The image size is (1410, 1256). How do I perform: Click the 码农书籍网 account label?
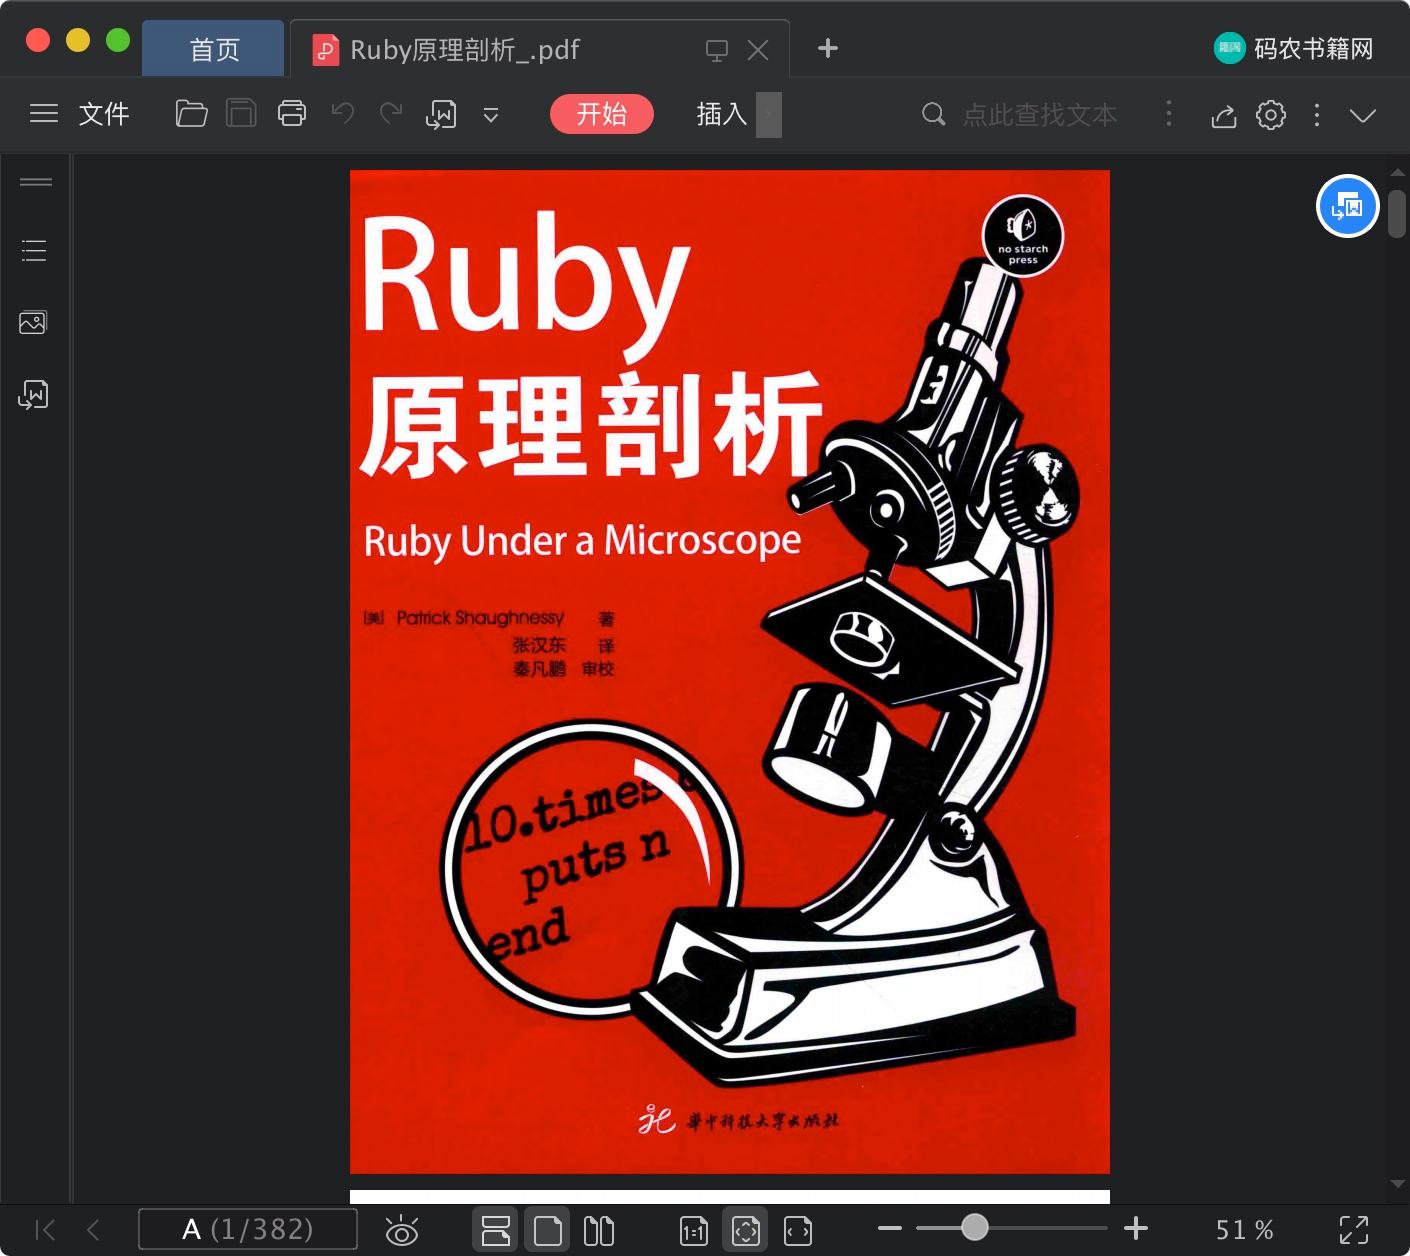click(1314, 48)
